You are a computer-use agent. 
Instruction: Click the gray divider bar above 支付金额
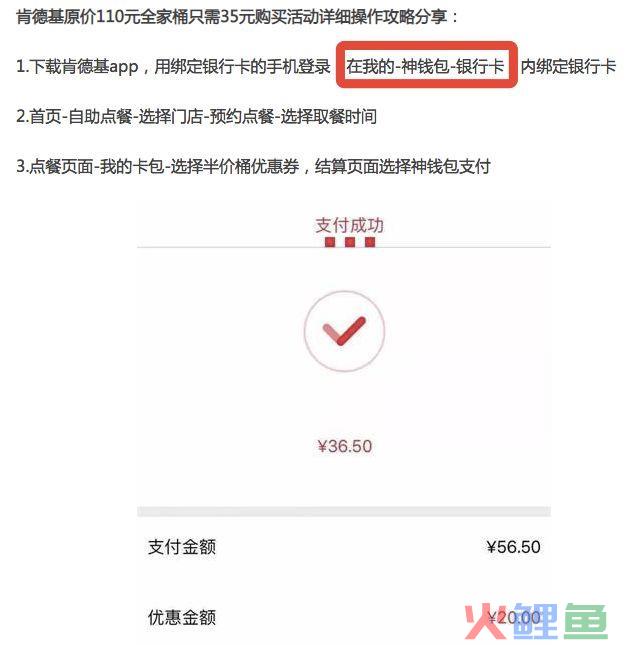point(344,511)
